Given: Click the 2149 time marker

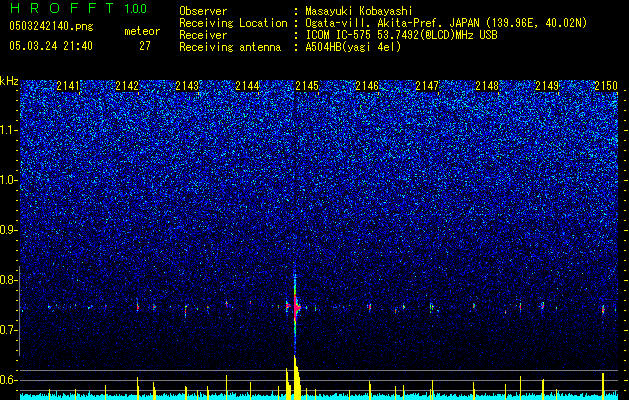Looking at the screenshot, I should [547, 85].
